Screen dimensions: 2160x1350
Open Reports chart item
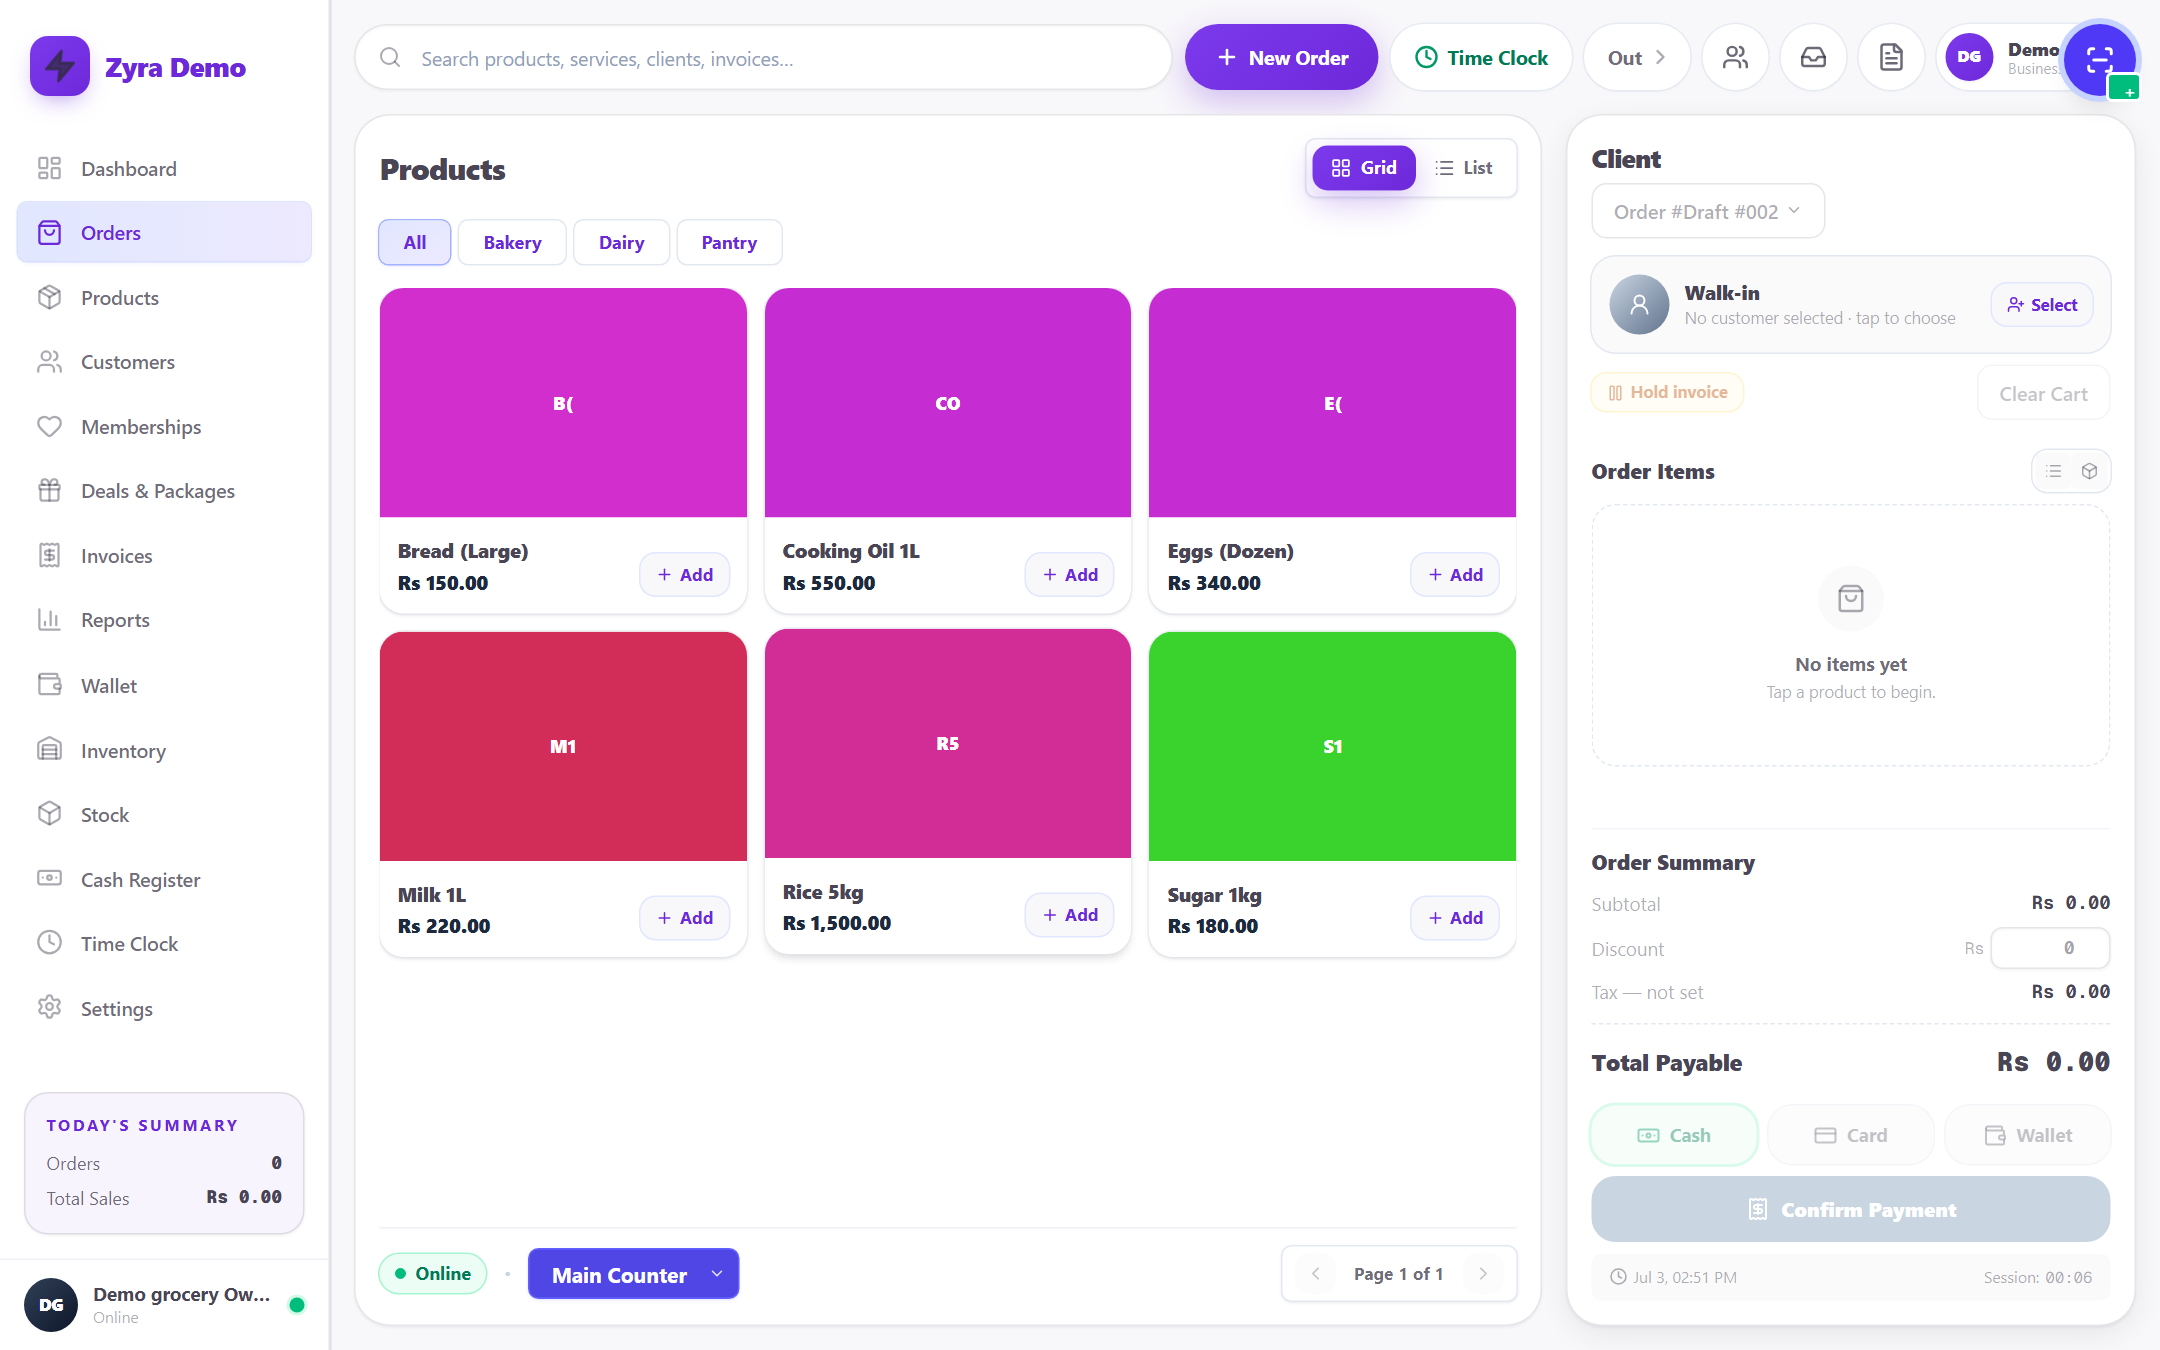coord(164,620)
